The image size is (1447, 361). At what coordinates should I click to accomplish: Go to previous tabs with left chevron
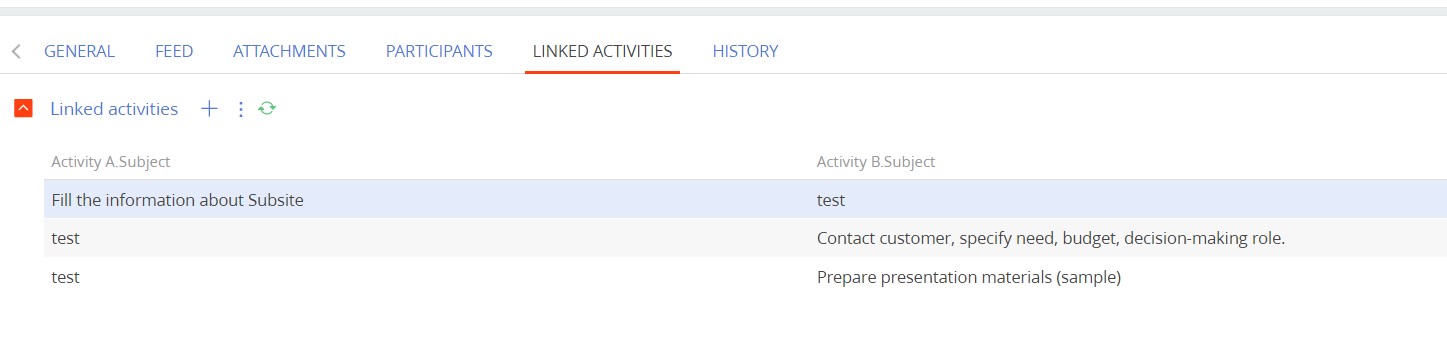pyautogui.click(x=16, y=51)
